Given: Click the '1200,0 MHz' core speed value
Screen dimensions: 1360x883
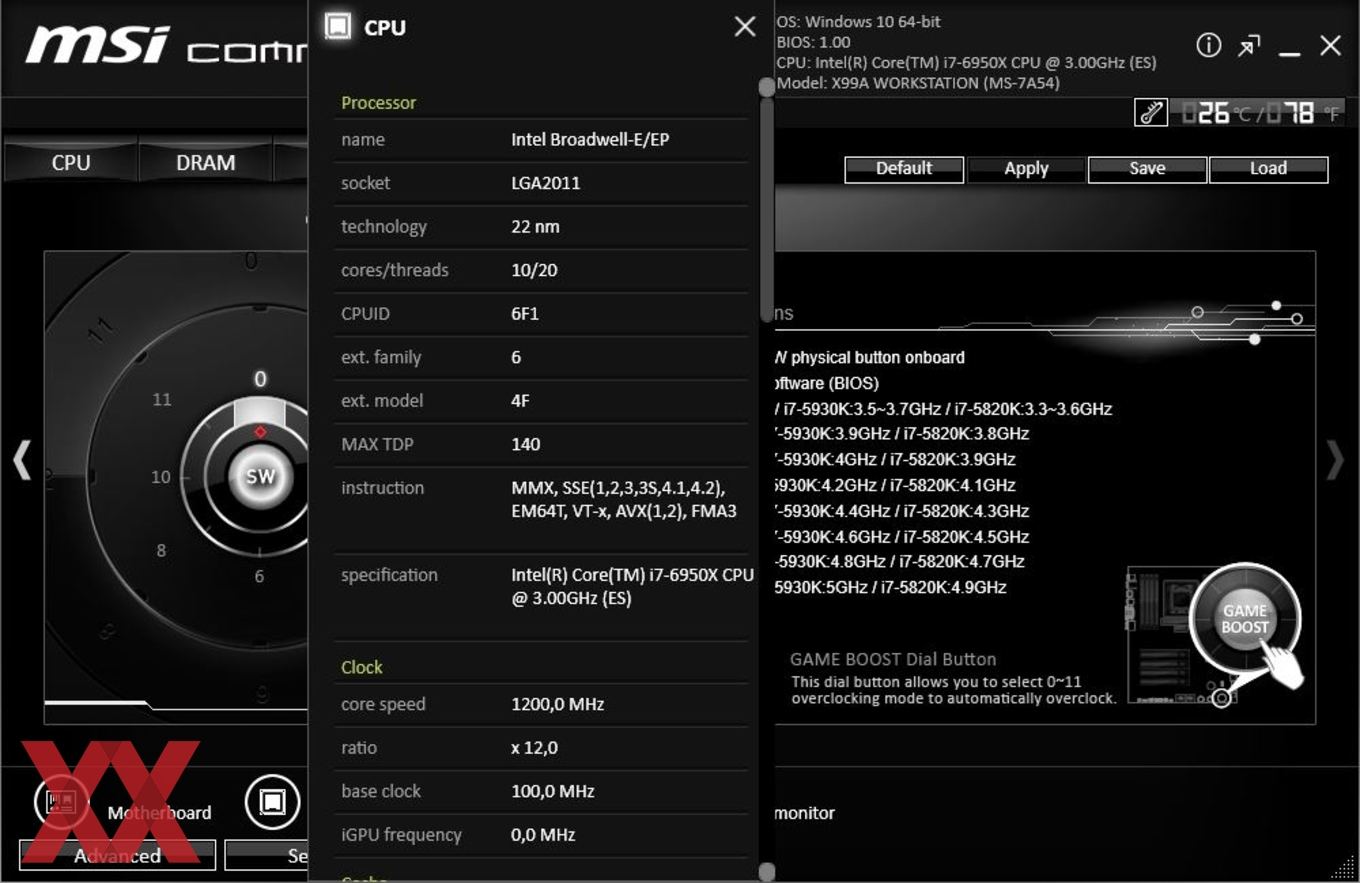Looking at the screenshot, I should (x=558, y=704).
